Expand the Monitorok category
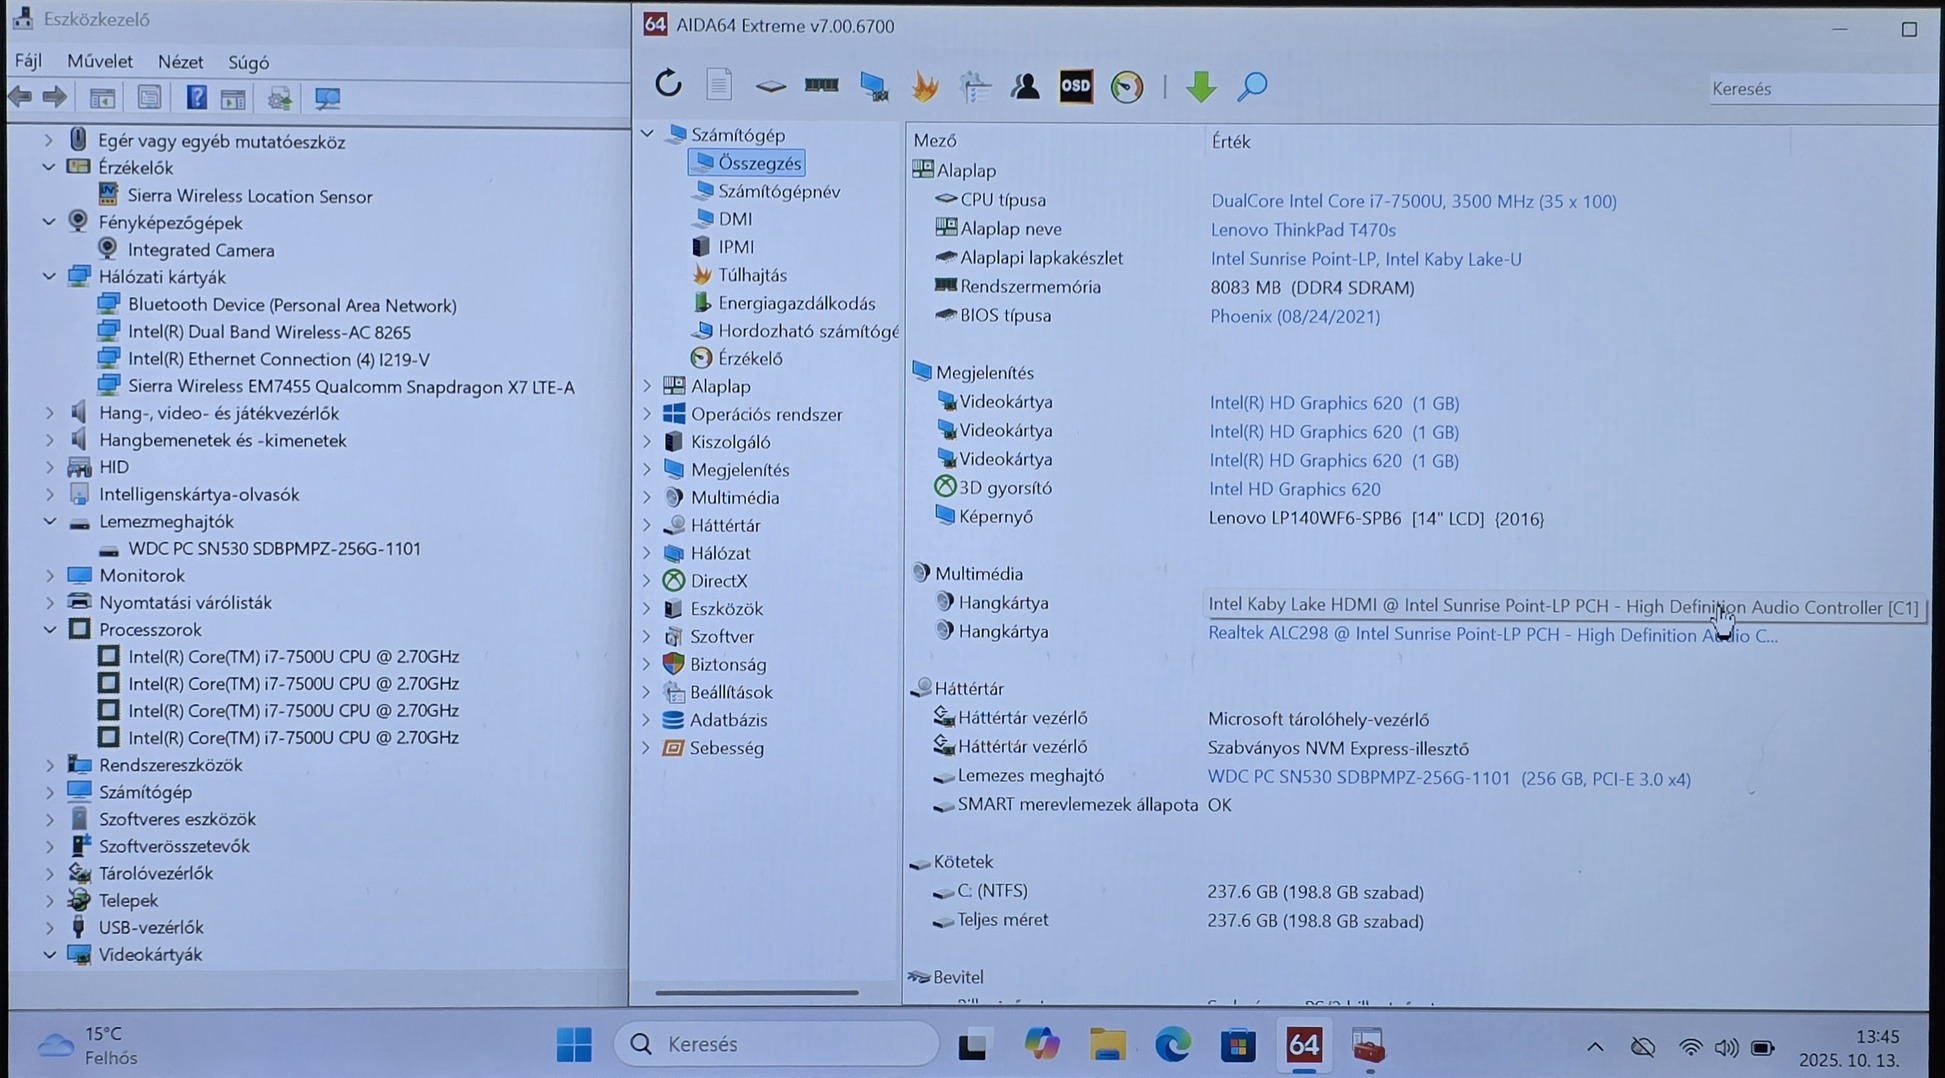The width and height of the screenshot is (1945, 1078). 49,575
